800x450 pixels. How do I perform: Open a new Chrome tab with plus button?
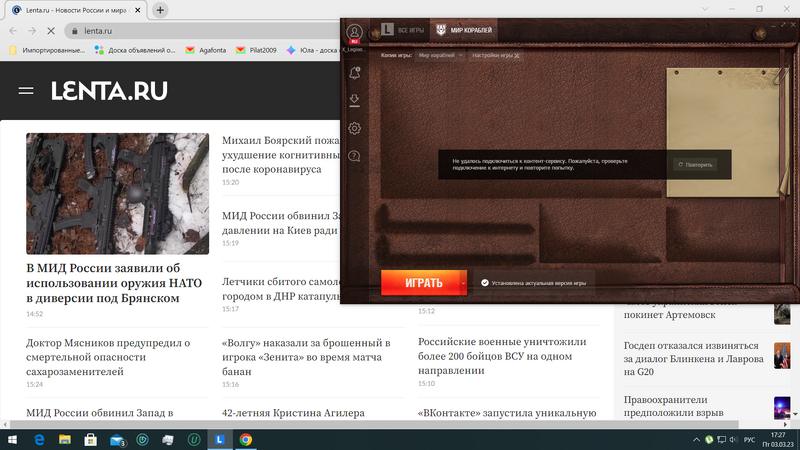(x=160, y=10)
